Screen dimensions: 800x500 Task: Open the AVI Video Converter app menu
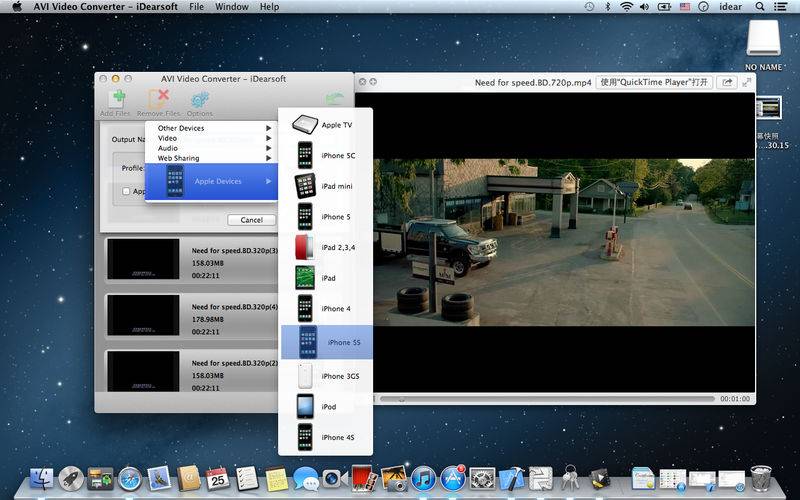pyautogui.click(x=106, y=7)
